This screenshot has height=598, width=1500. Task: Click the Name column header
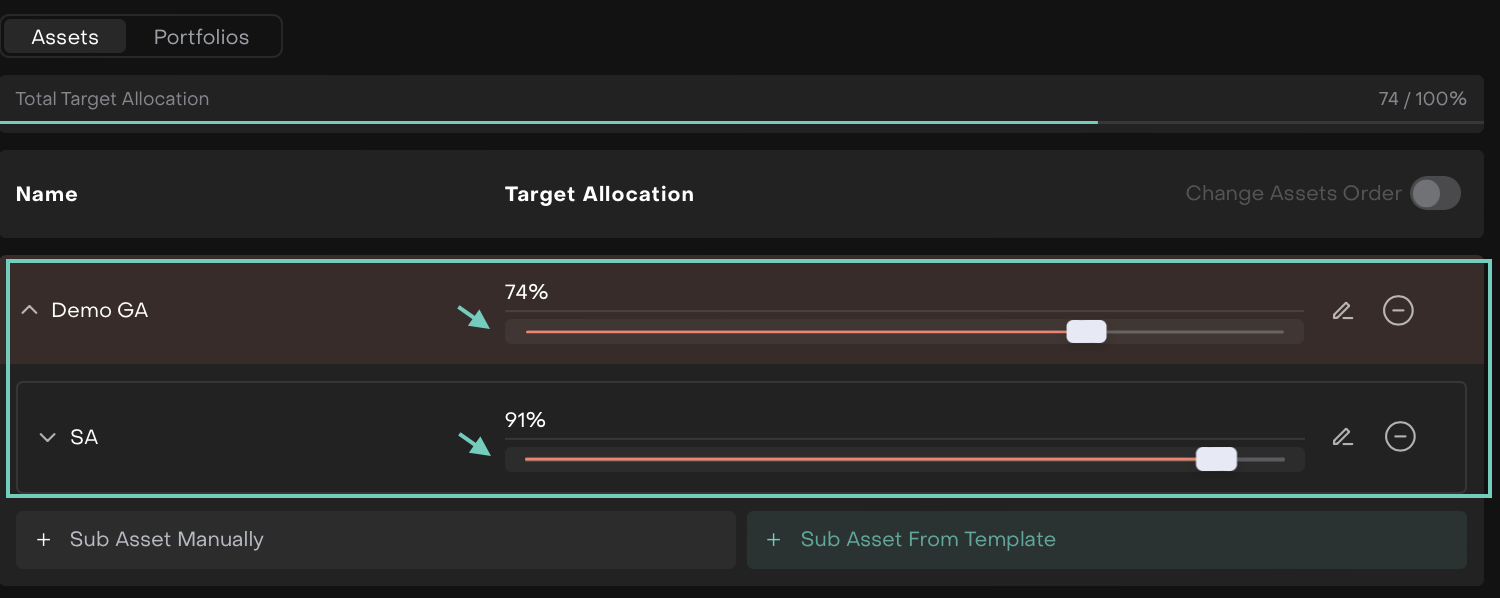pos(47,194)
